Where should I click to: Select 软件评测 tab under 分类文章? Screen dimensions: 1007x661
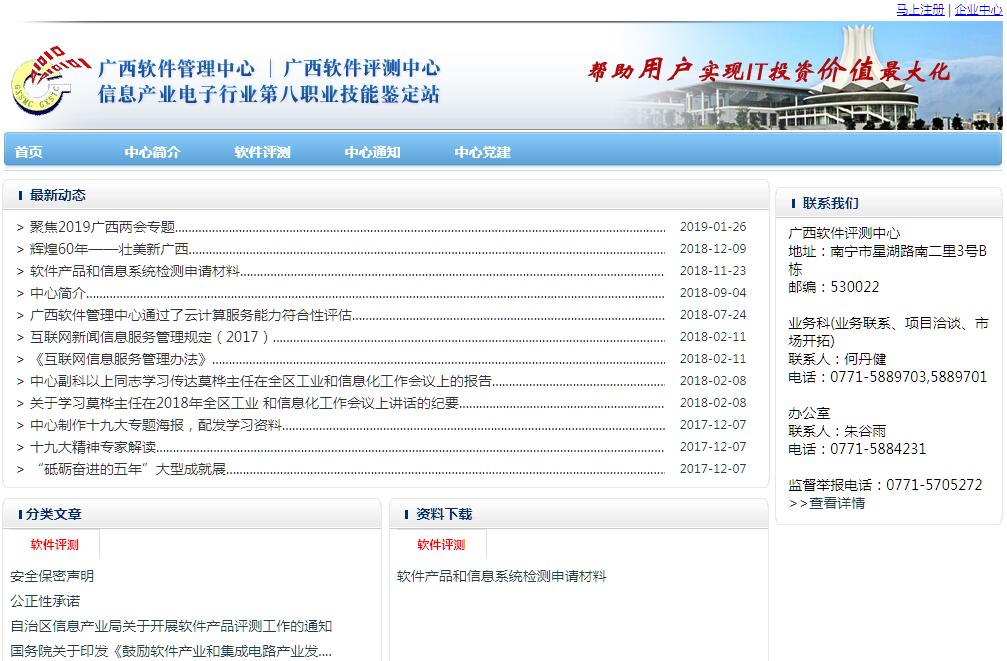pos(54,545)
